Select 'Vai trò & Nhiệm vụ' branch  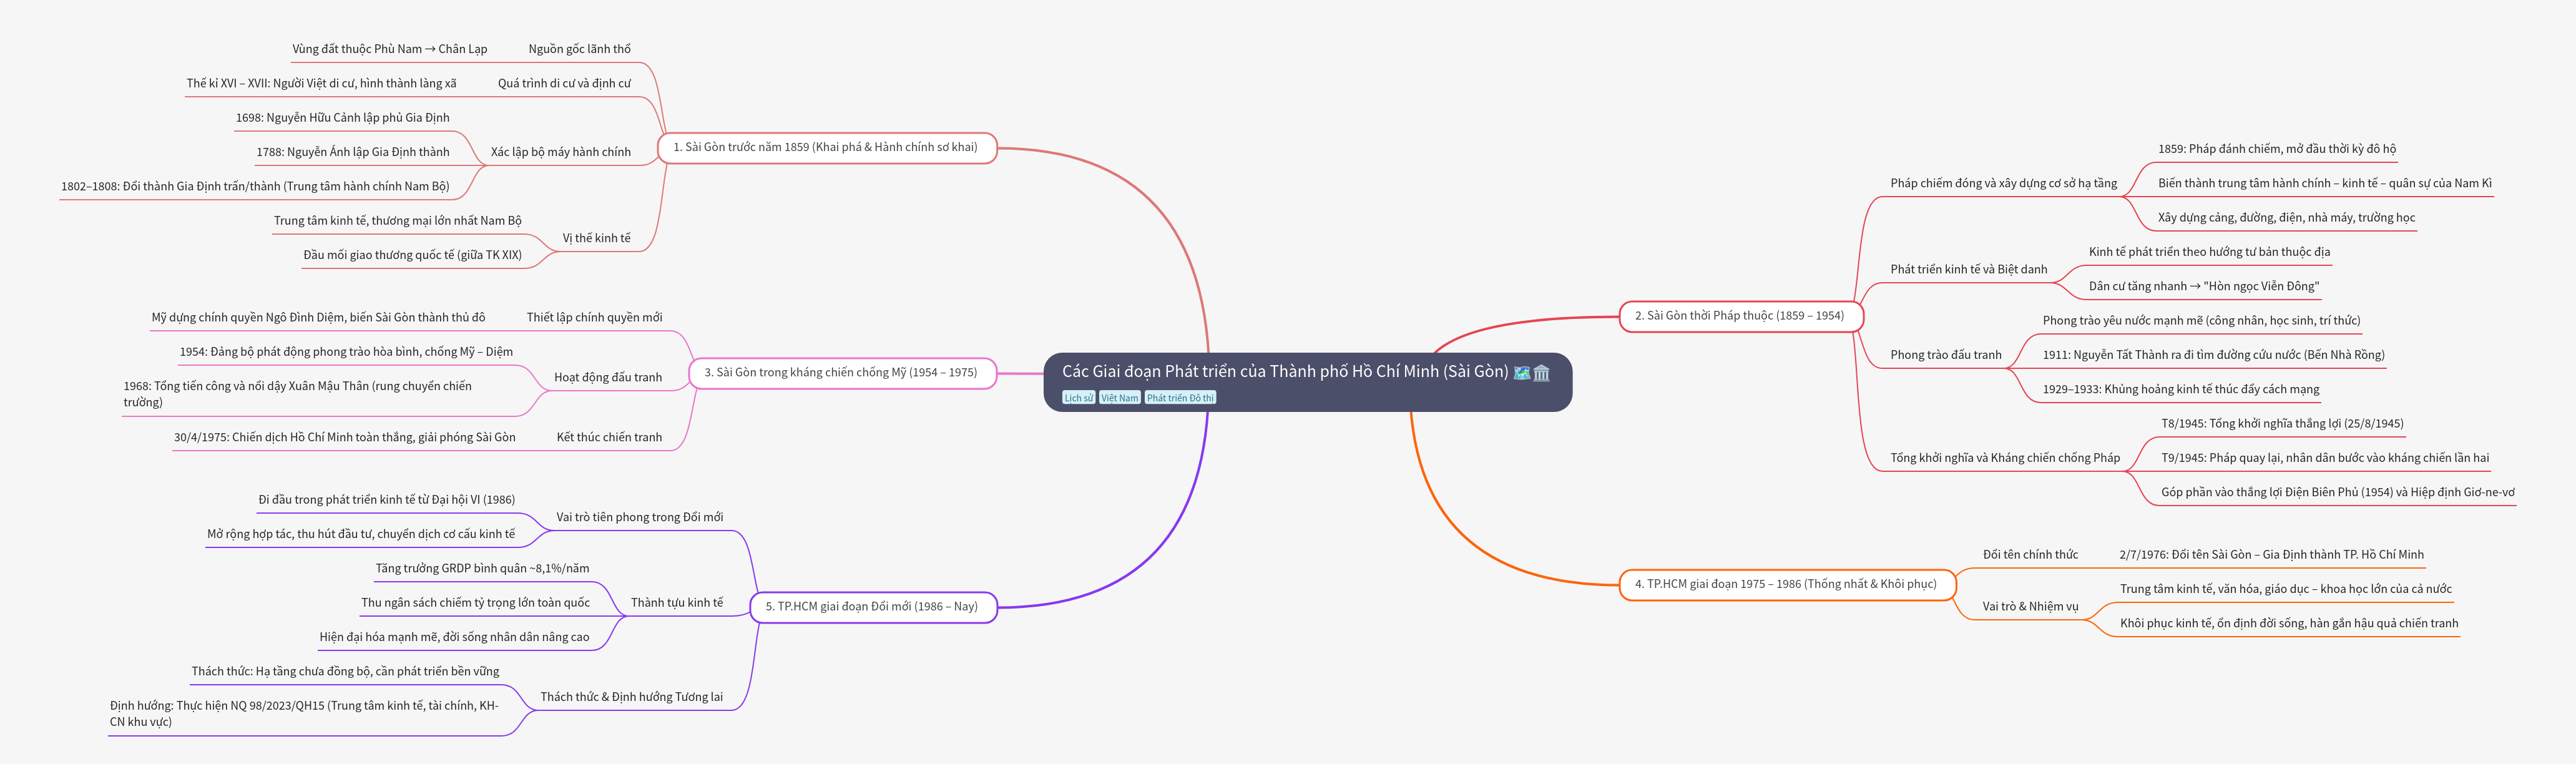2030,607
